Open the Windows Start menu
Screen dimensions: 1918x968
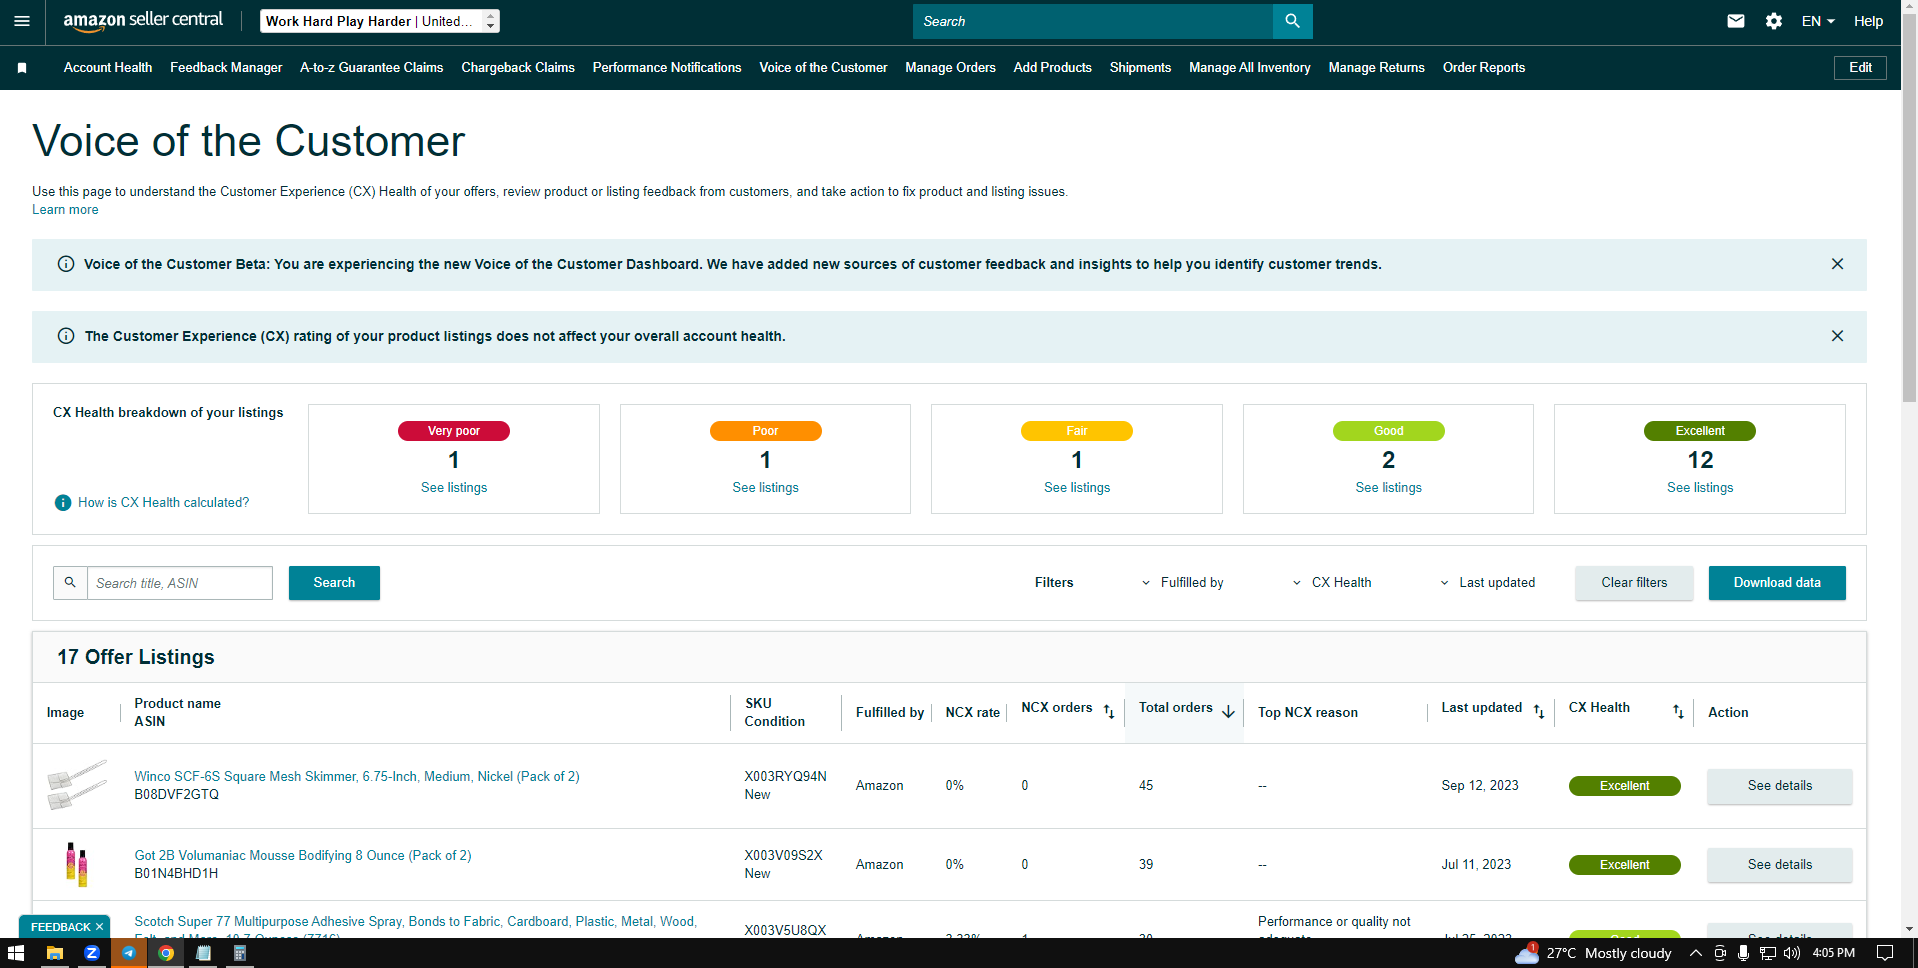coord(16,953)
